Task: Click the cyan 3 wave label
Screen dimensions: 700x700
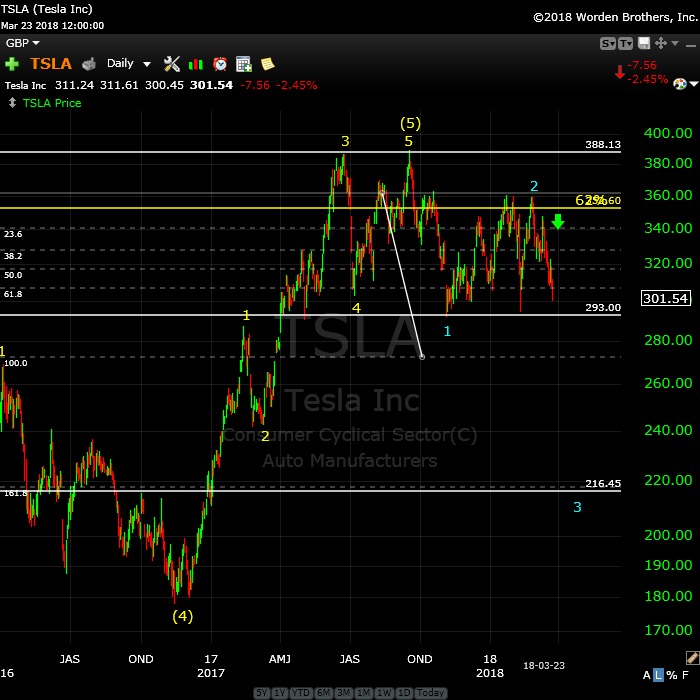Action: (x=577, y=507)
